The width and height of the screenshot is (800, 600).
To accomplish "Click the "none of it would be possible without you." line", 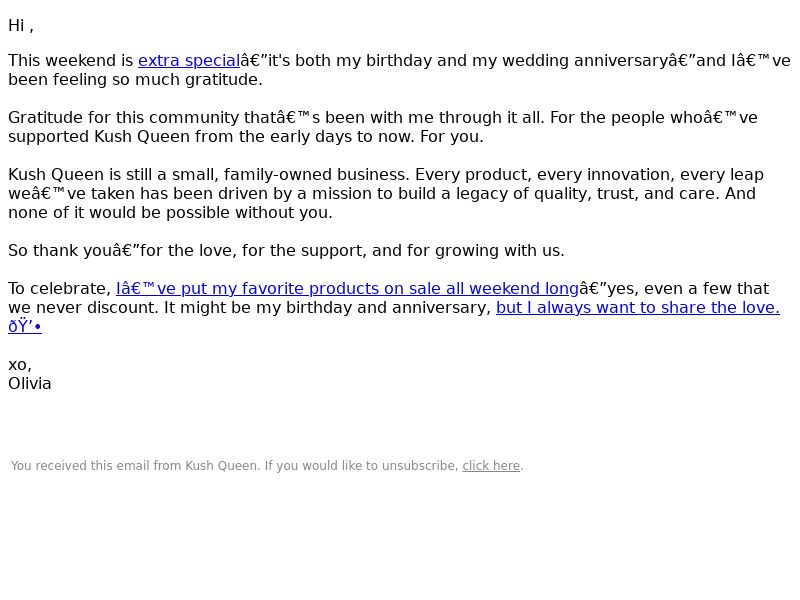I will pos(170,213).
